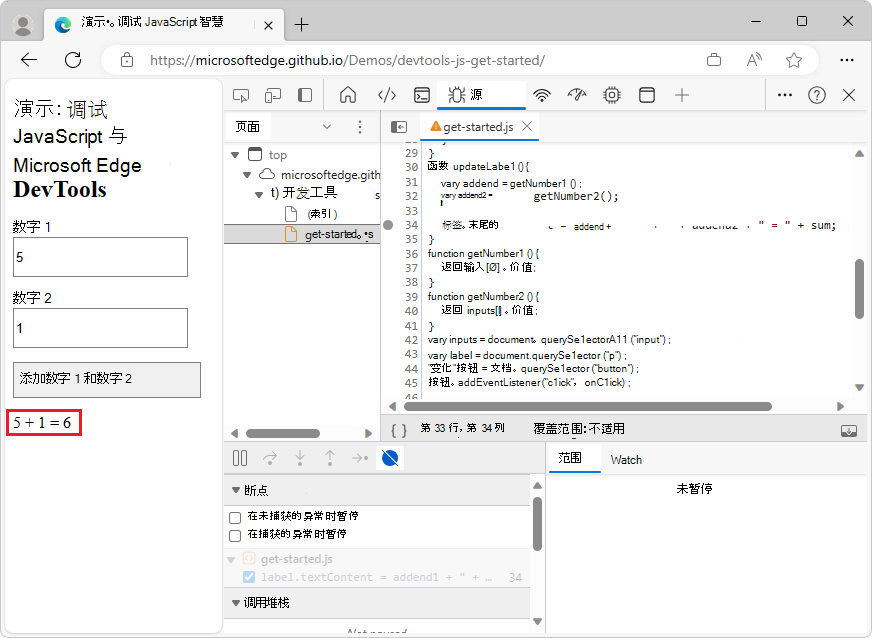Image resolution: width=872 pixels, height=638 pixels.
Task: Toggle the breakpoint on line 34
Action: [388, 225]
